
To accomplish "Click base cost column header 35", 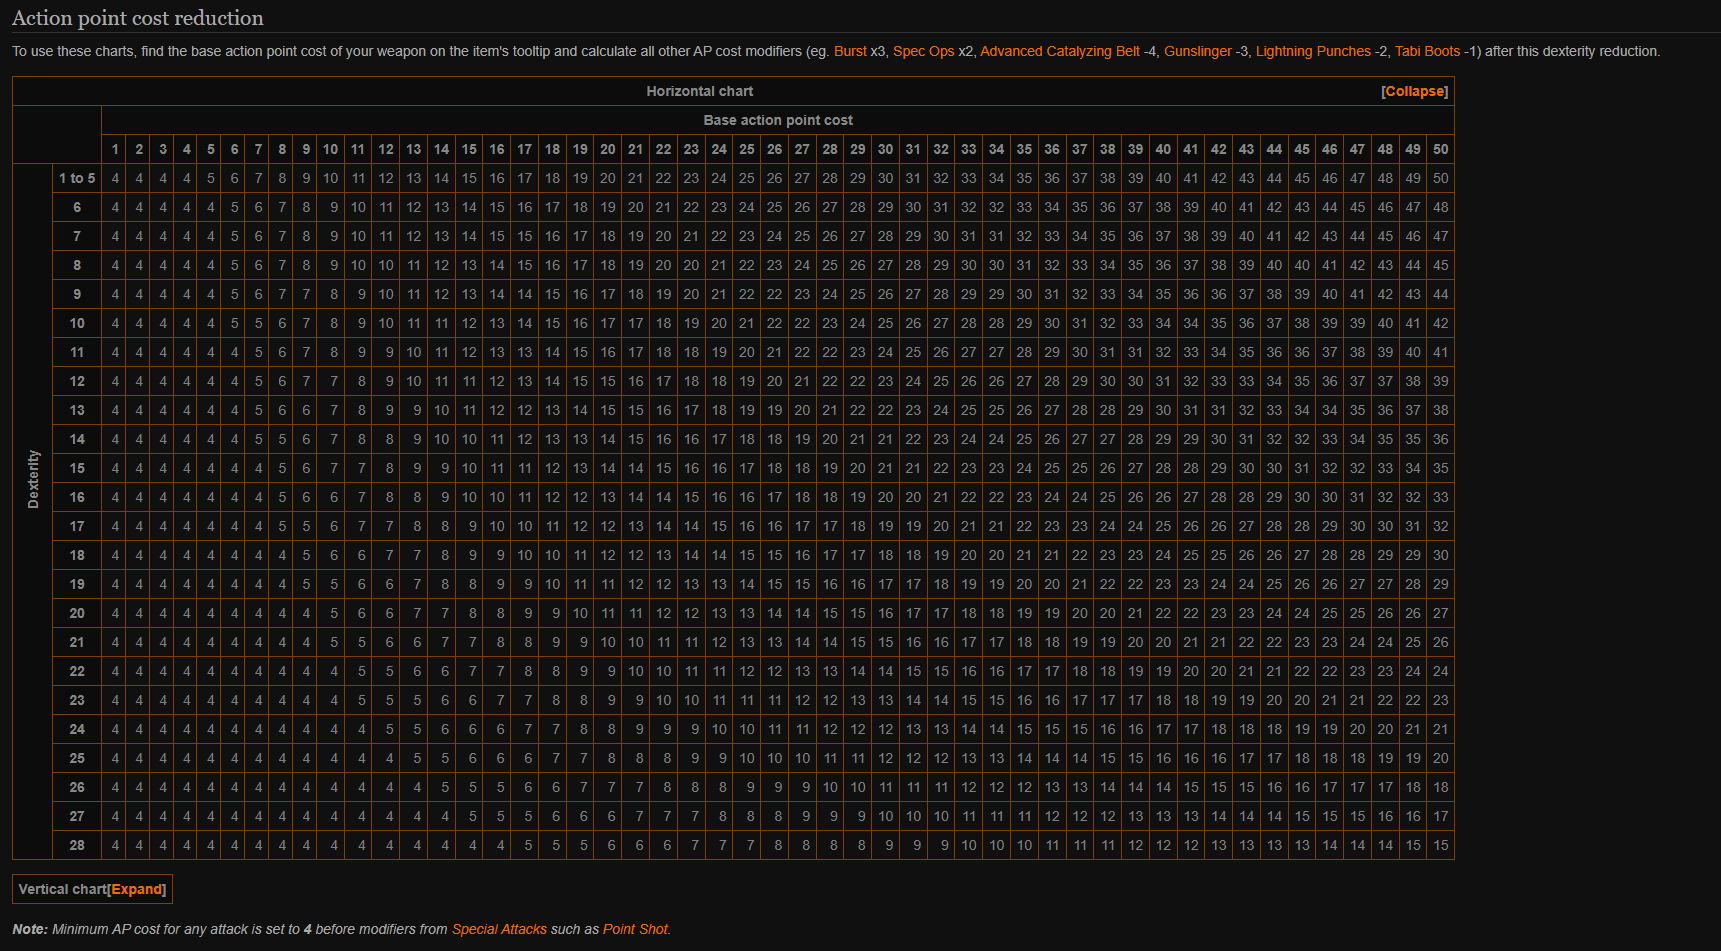I will coord(1024,149).
